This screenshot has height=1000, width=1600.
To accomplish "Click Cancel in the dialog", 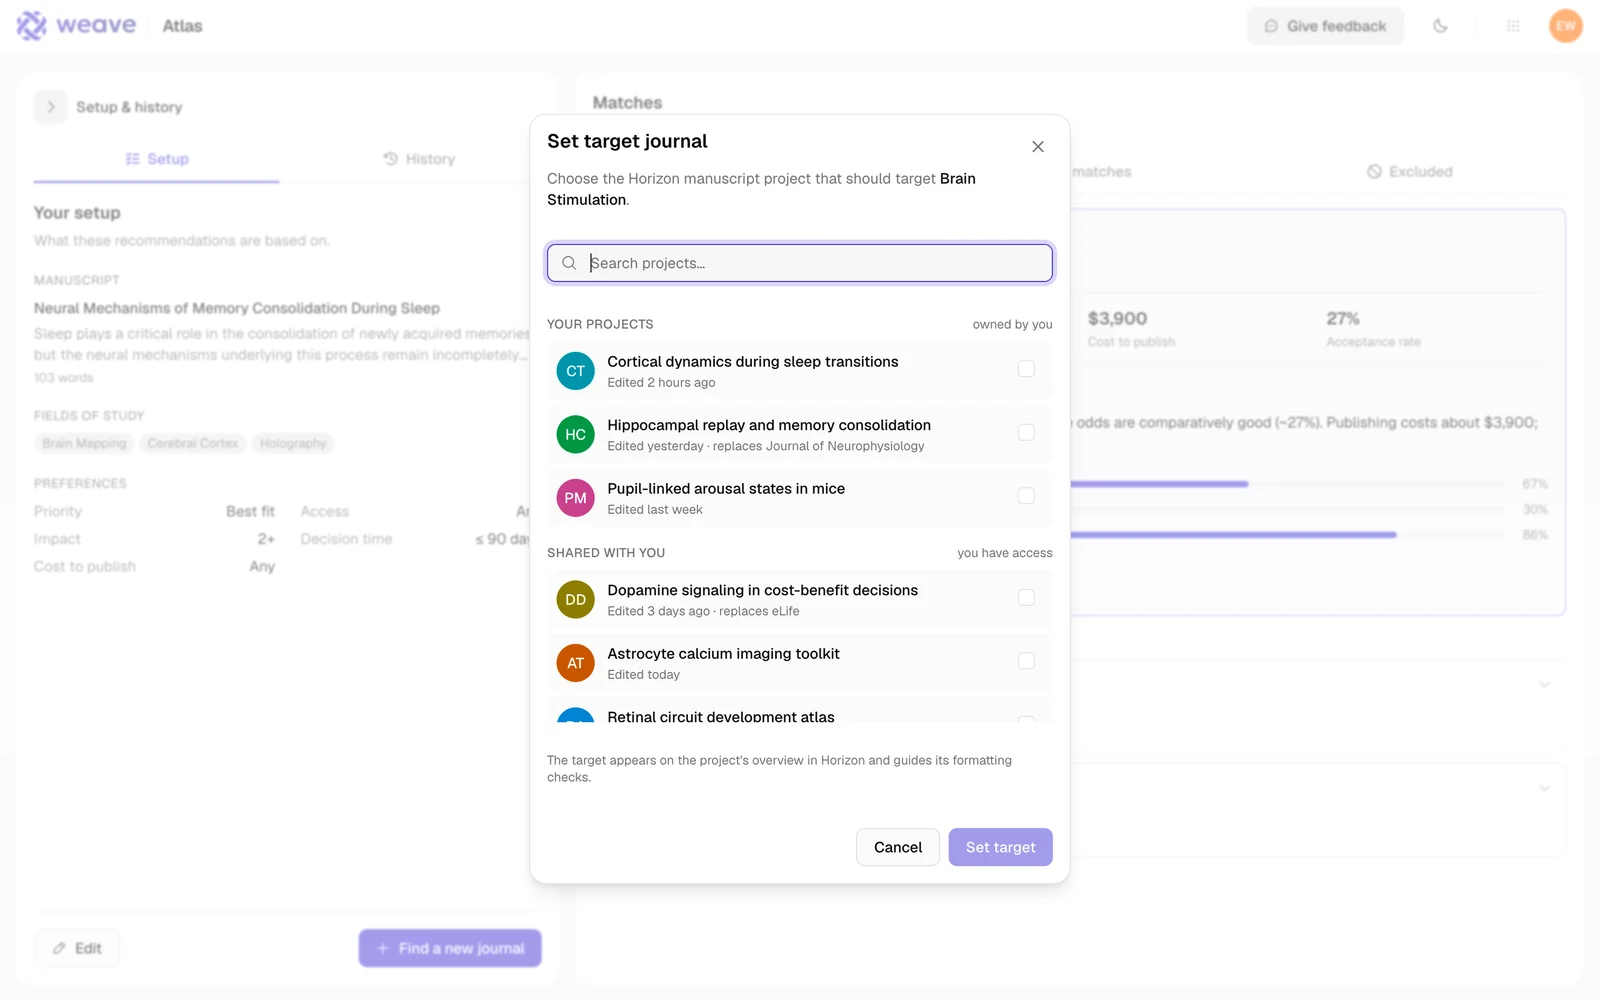I will point(898,847).
